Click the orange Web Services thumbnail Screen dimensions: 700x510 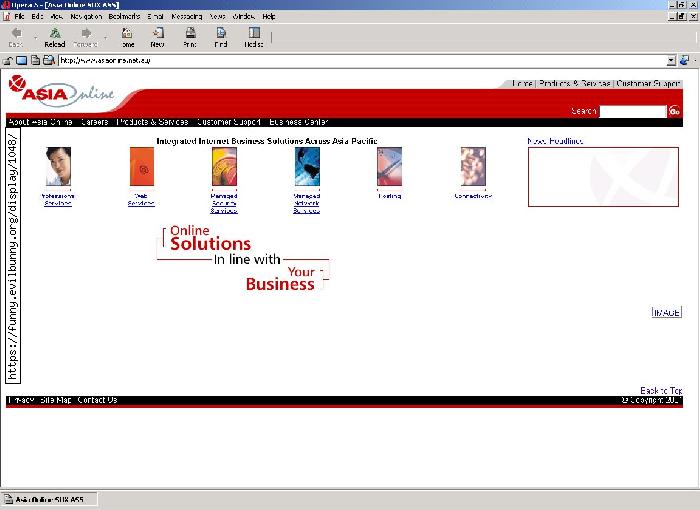142,166
